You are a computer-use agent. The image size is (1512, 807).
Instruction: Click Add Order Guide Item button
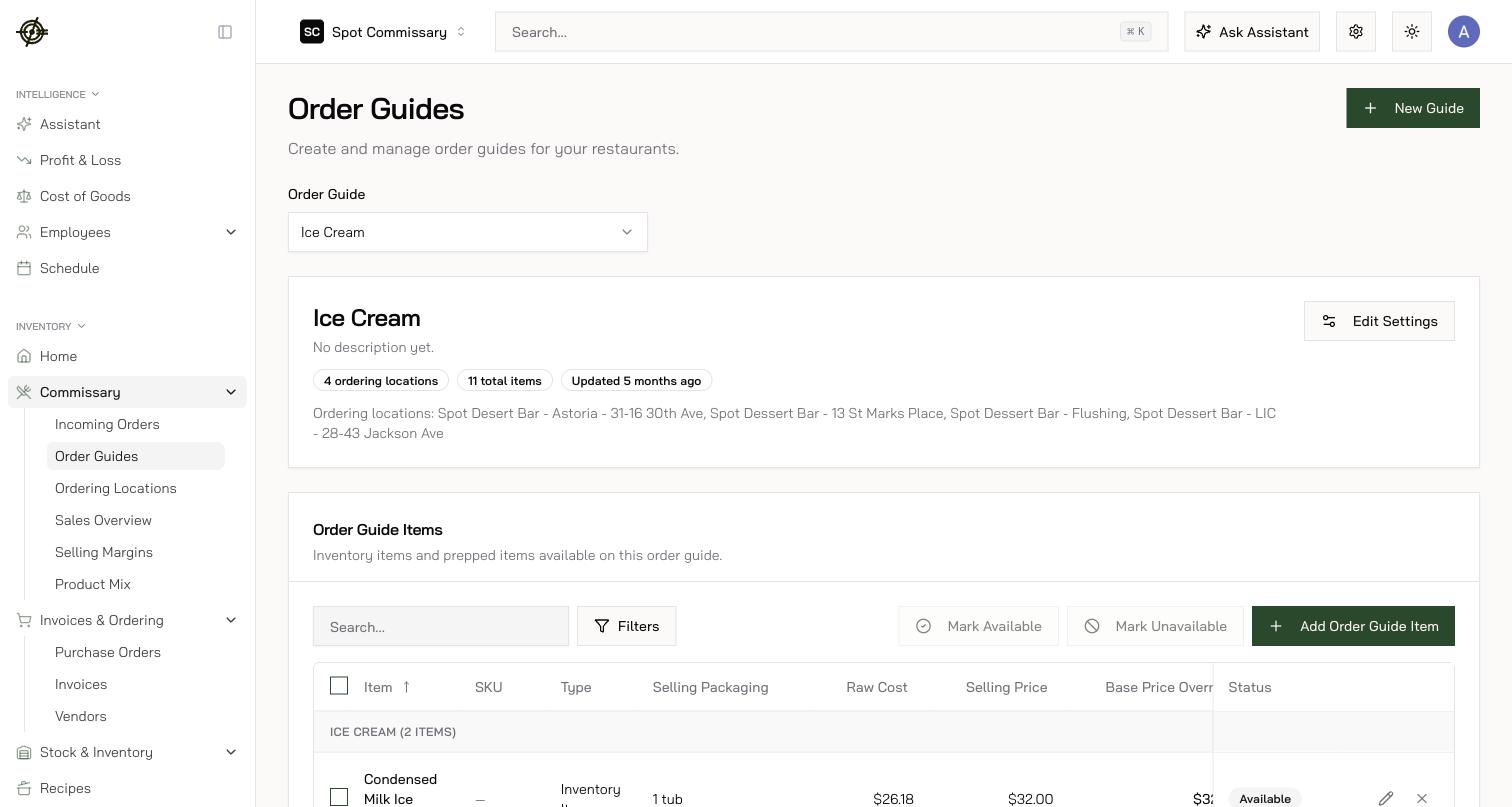1353,626
